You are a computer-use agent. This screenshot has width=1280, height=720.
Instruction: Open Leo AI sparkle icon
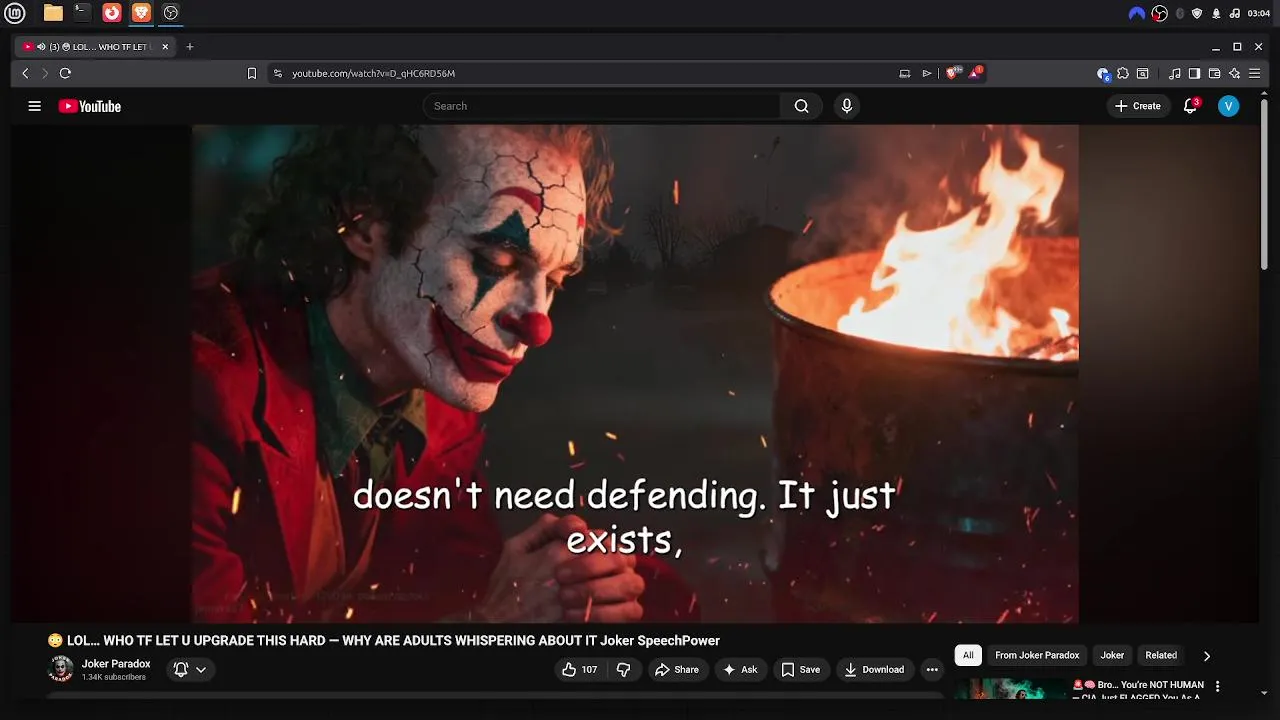[1235, 73]
